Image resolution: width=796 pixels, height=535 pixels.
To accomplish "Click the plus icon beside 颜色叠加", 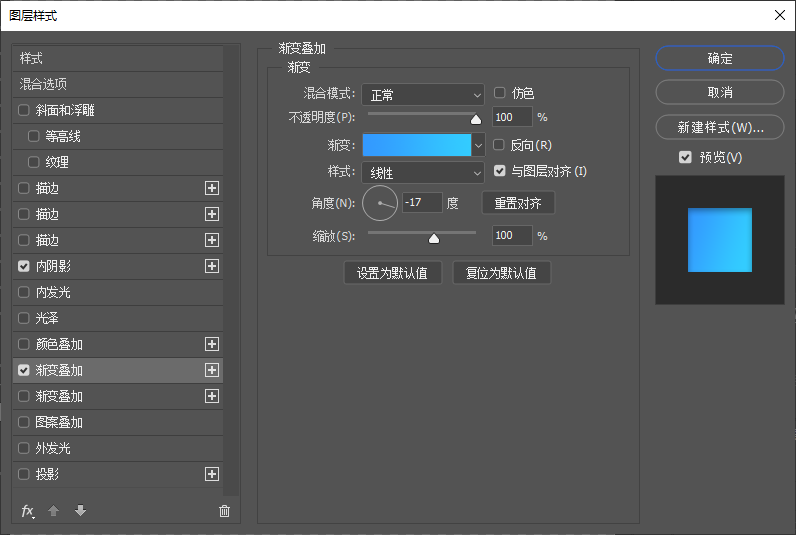I will 212,344.
